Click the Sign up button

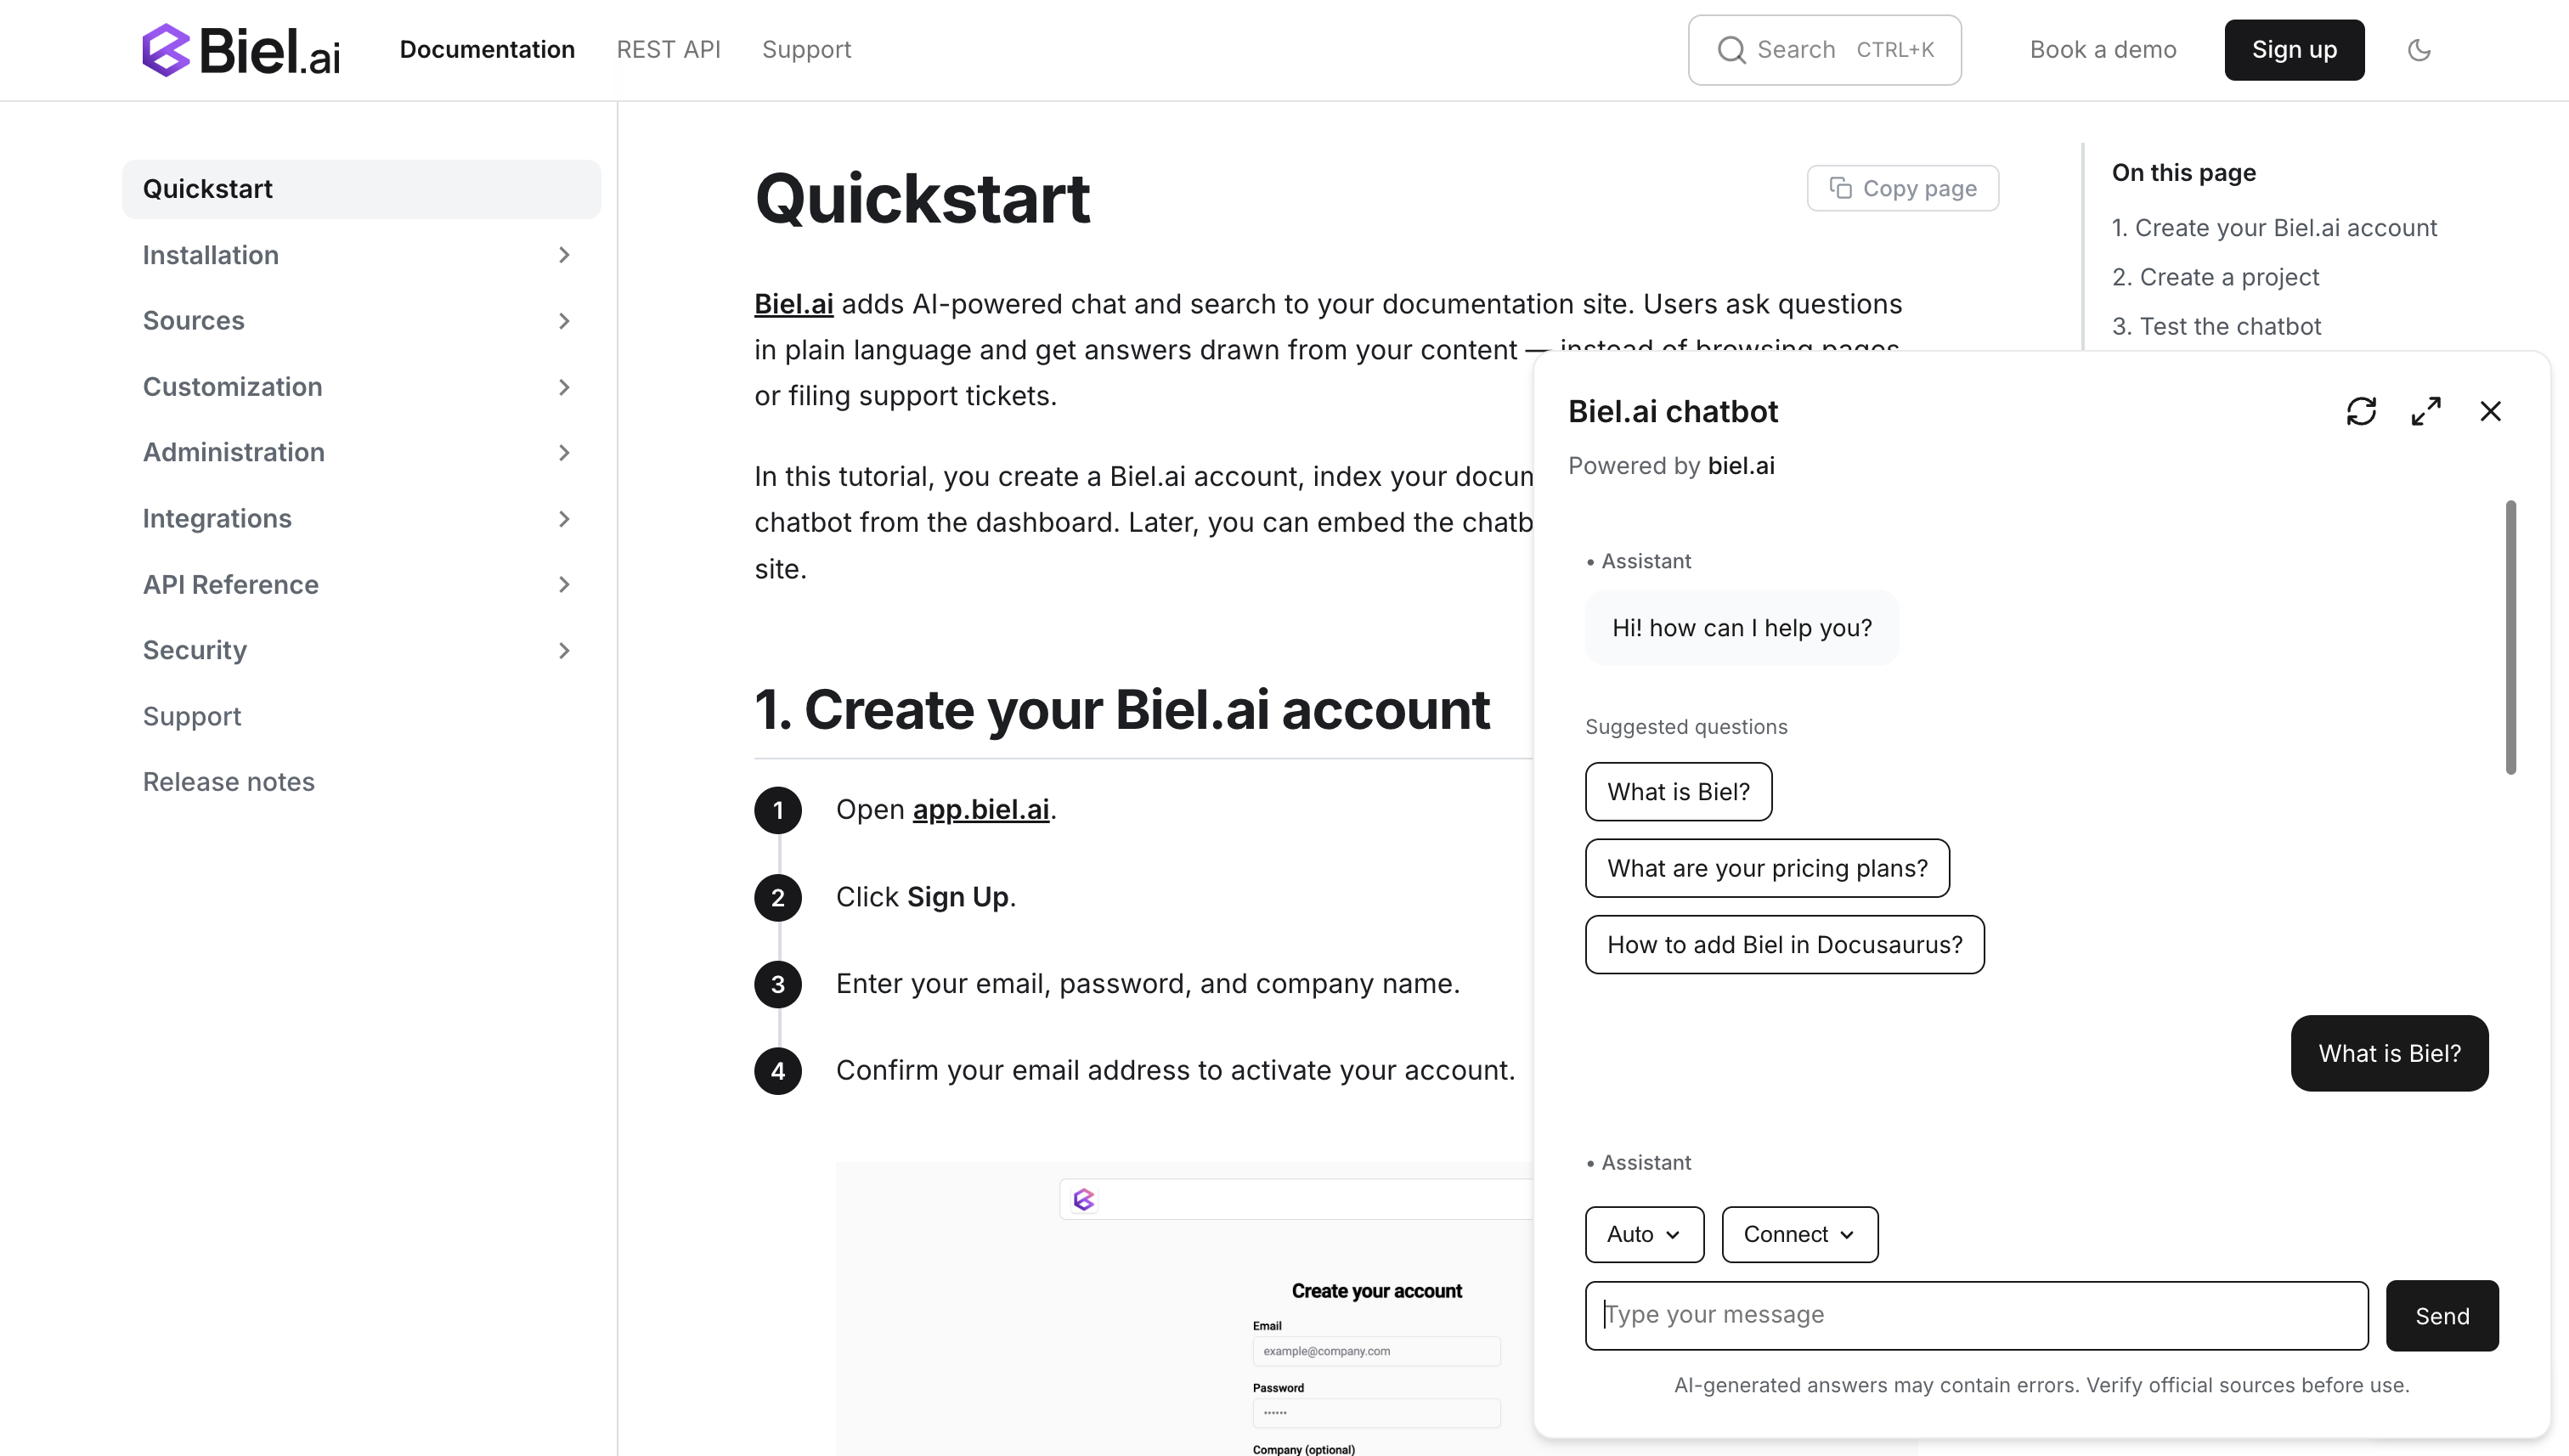pos(2293,49)
